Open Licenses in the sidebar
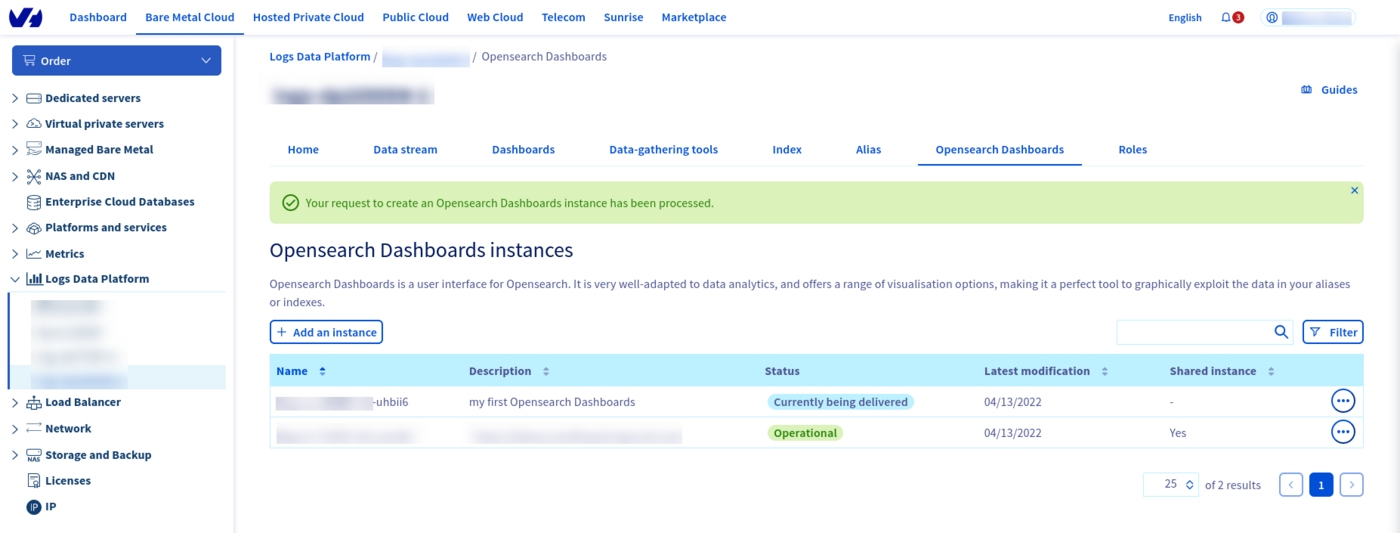This screenshot has width=1400, height=533. 67,481
